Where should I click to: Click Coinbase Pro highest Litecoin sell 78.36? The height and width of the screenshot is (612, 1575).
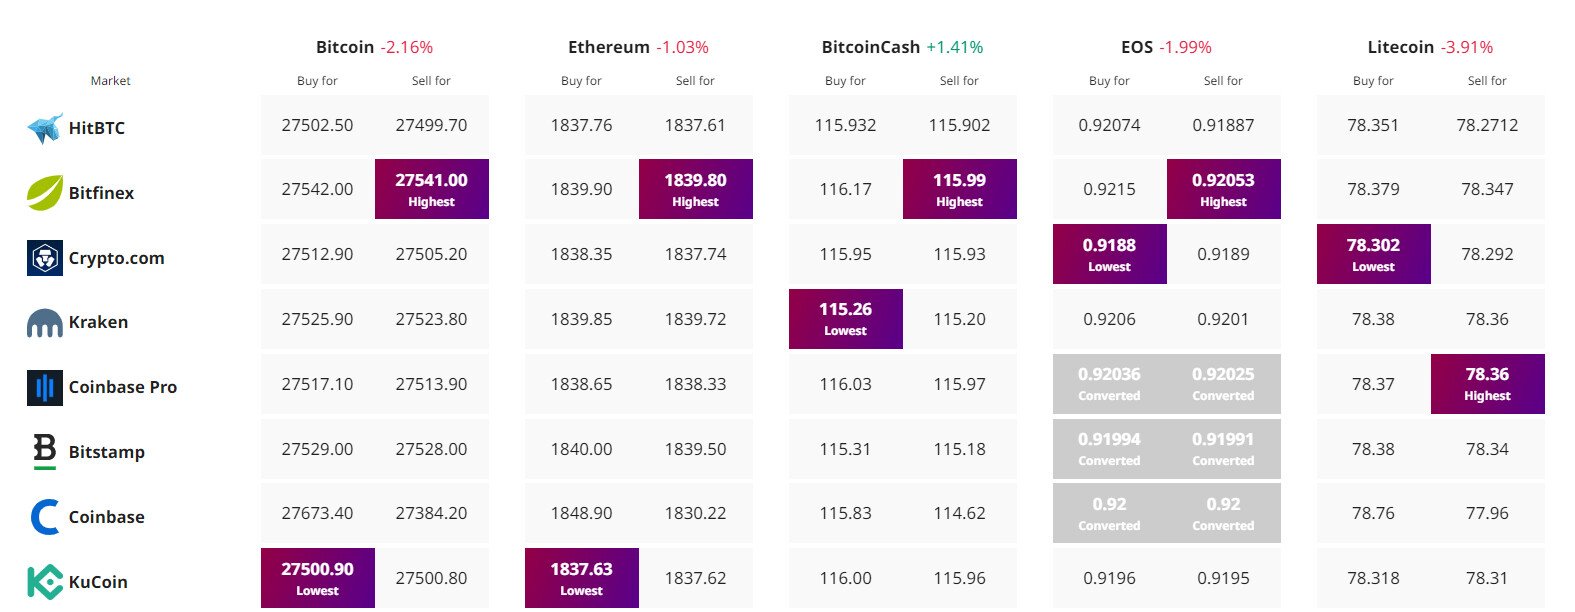point(1487,384)
